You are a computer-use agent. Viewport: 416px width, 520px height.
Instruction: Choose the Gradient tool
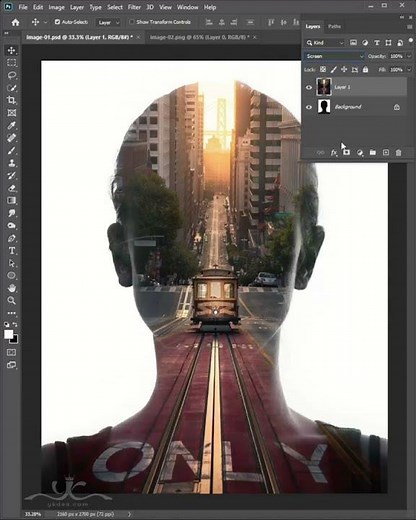pyautogui.click(x=12, y=201)
